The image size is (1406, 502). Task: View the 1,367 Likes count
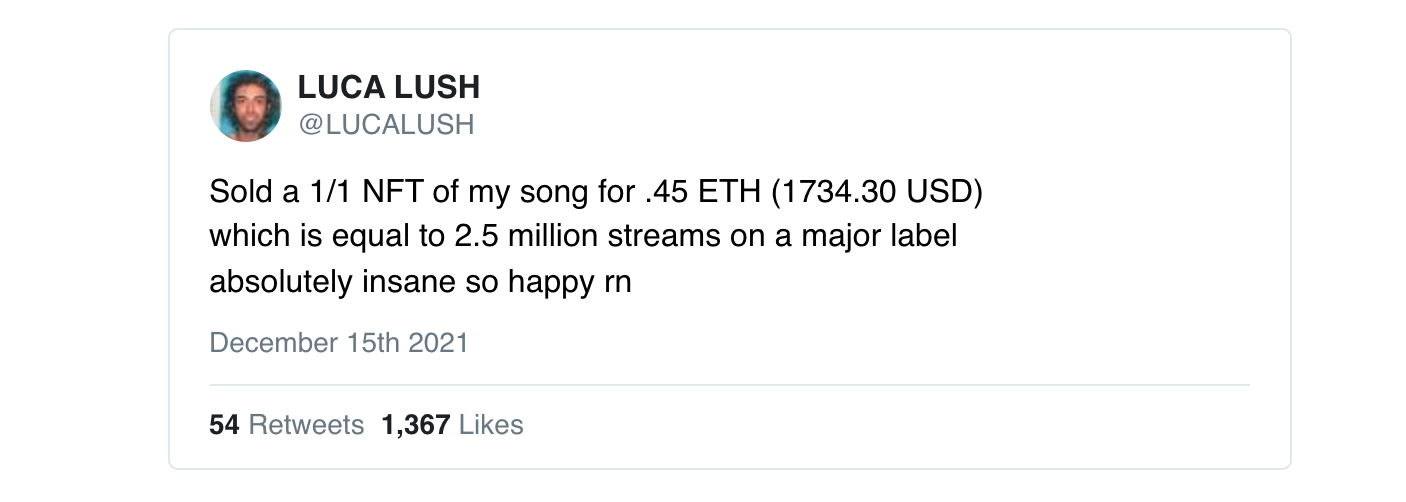coord(452,425)
